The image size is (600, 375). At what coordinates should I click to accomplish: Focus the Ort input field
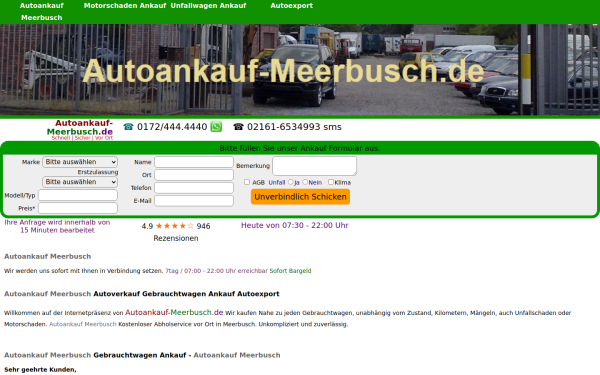pos(194,175)
